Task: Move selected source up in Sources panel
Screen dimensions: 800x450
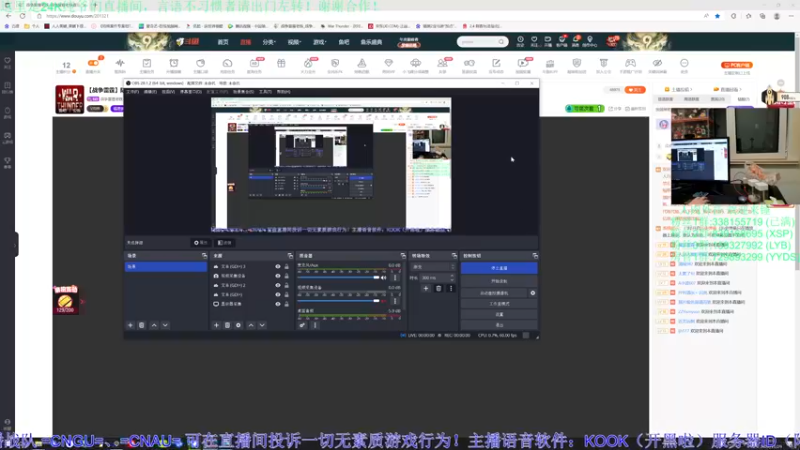Action: [251, 325]
